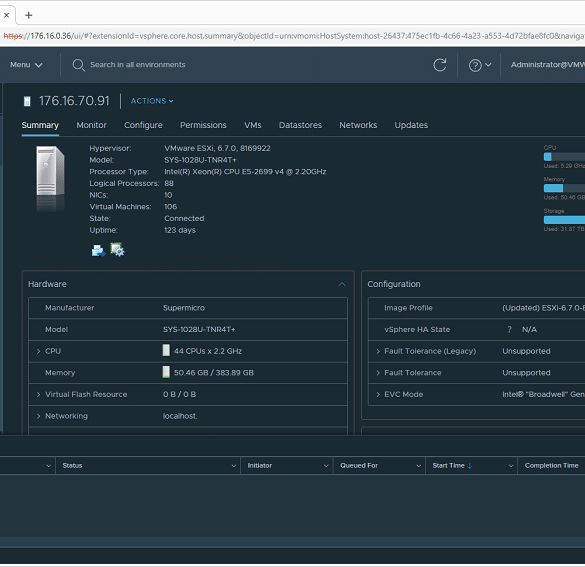Click the large server tower image
The image size is (585, 567).
click(x=50, y=171)
